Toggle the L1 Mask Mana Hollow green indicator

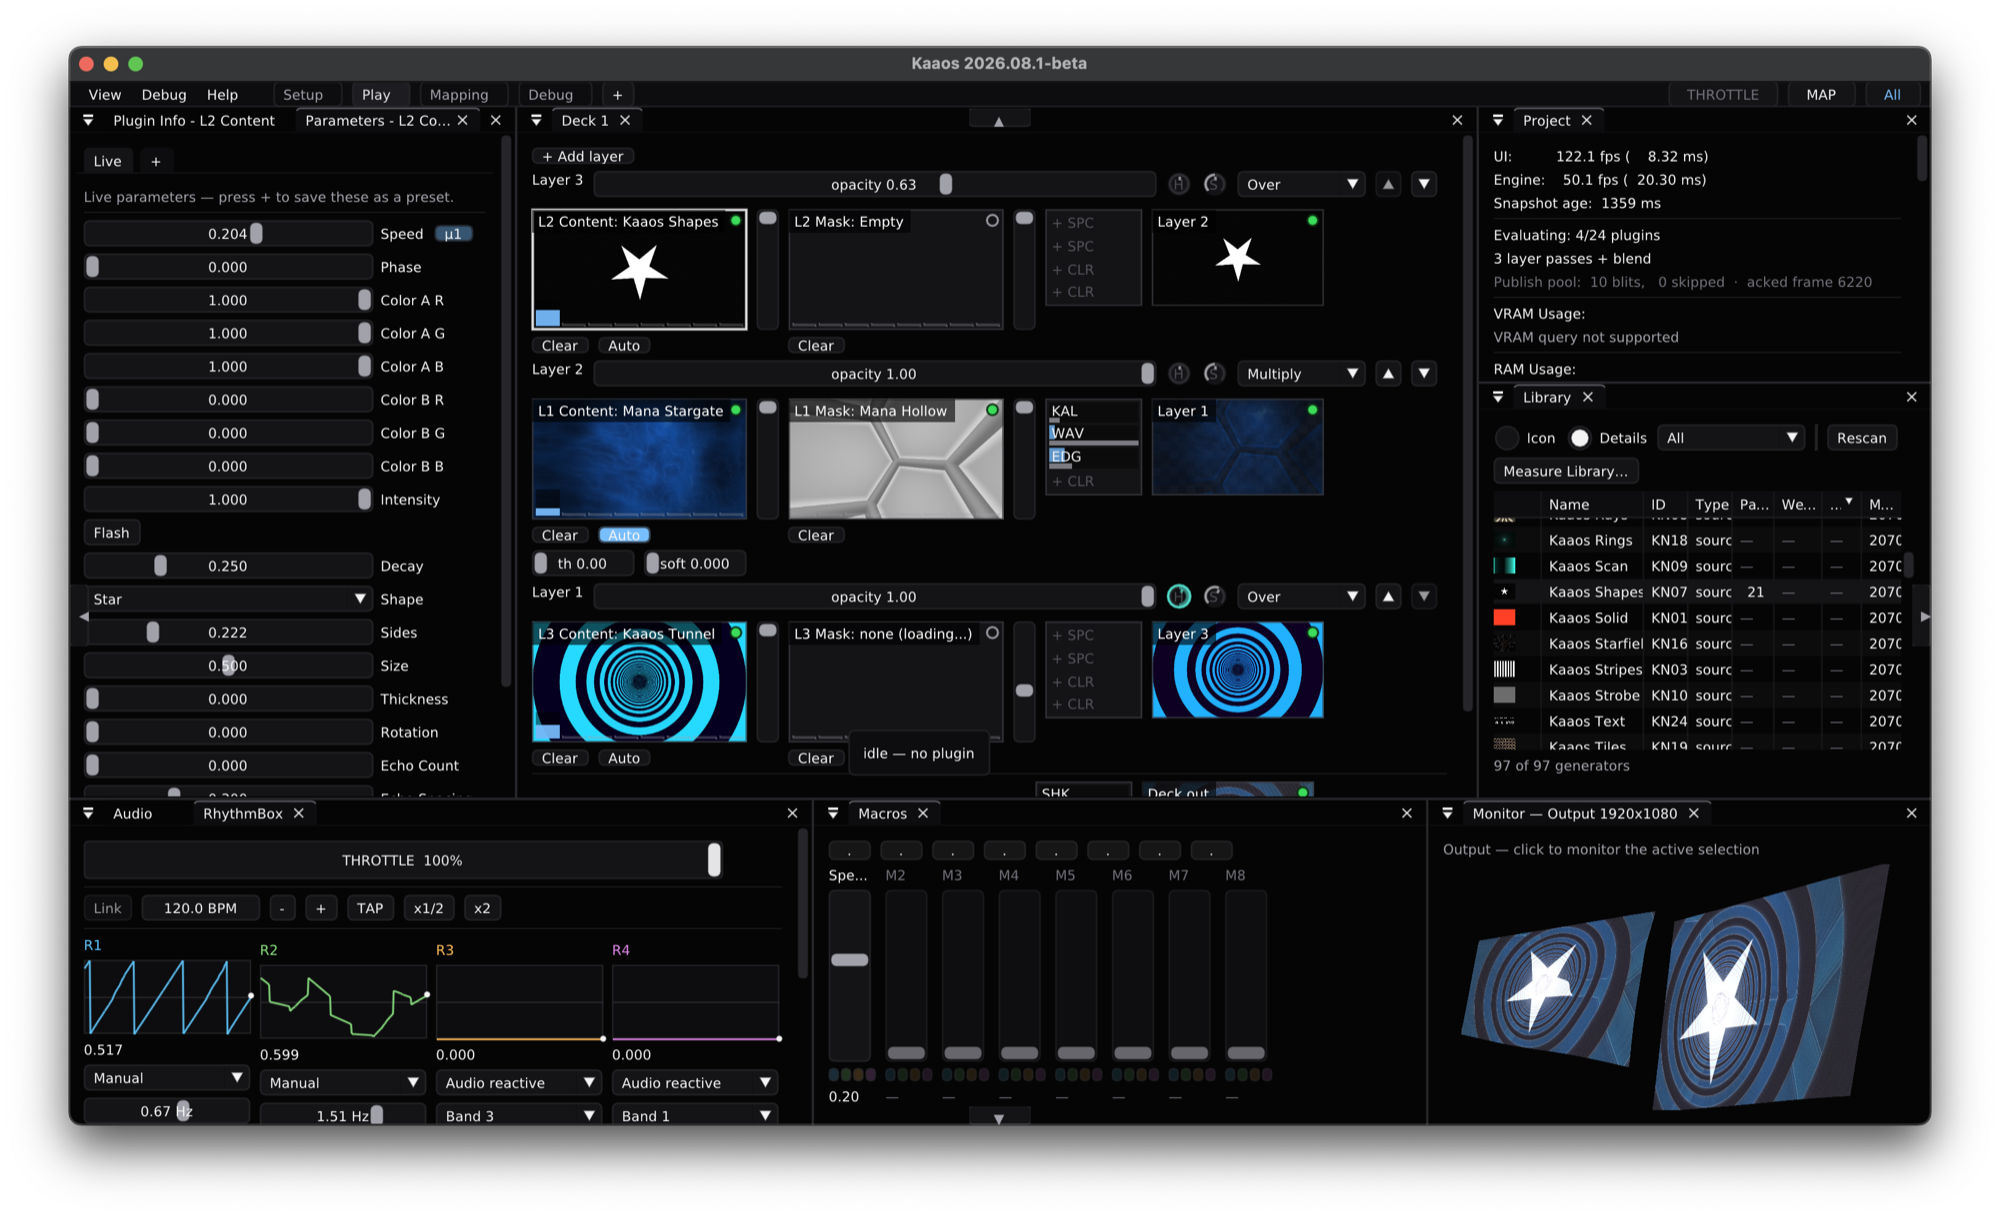(x=992, y=410)
